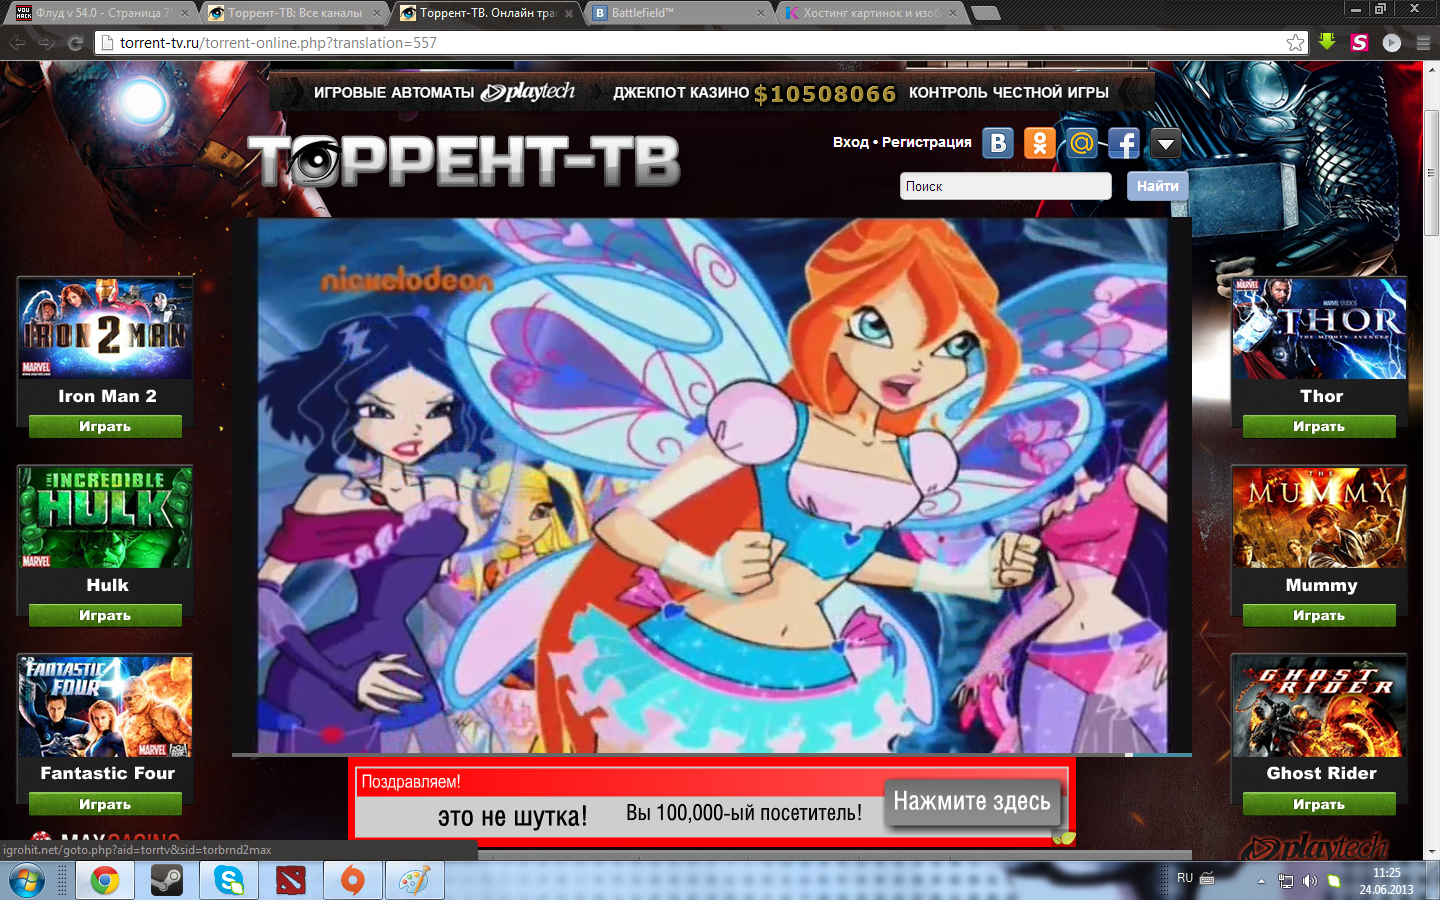Click Играть under Fantastic Four

tap(105, 804)
